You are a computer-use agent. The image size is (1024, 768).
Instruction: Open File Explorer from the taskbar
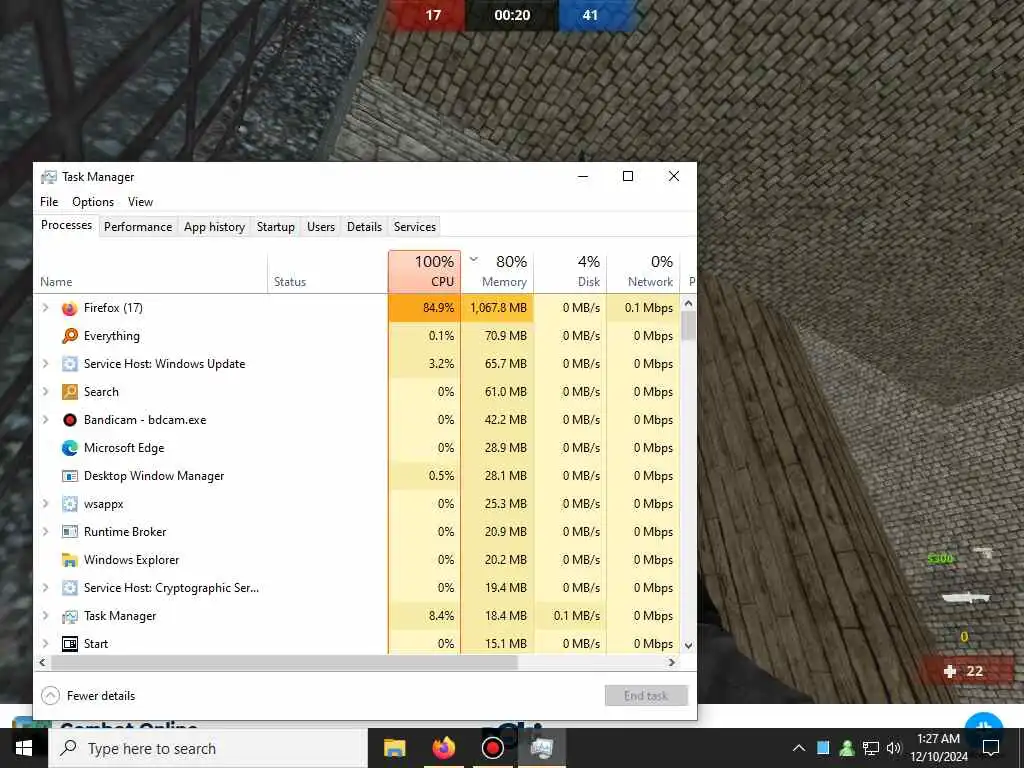click(x=394, y=748)
